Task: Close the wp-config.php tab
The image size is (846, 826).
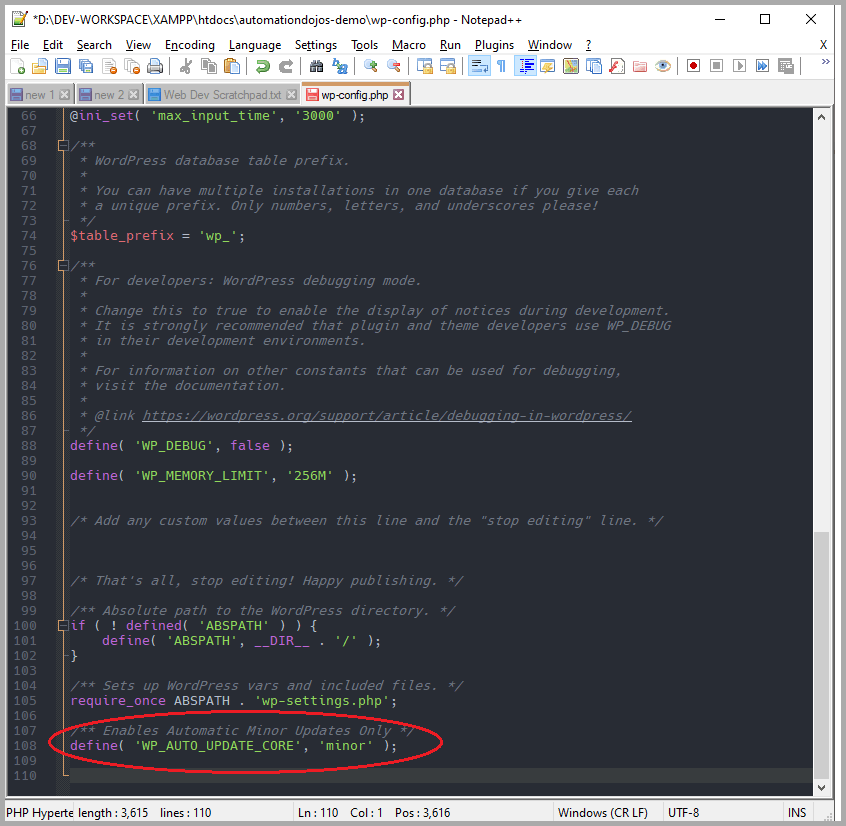Action: click(399, 95)
